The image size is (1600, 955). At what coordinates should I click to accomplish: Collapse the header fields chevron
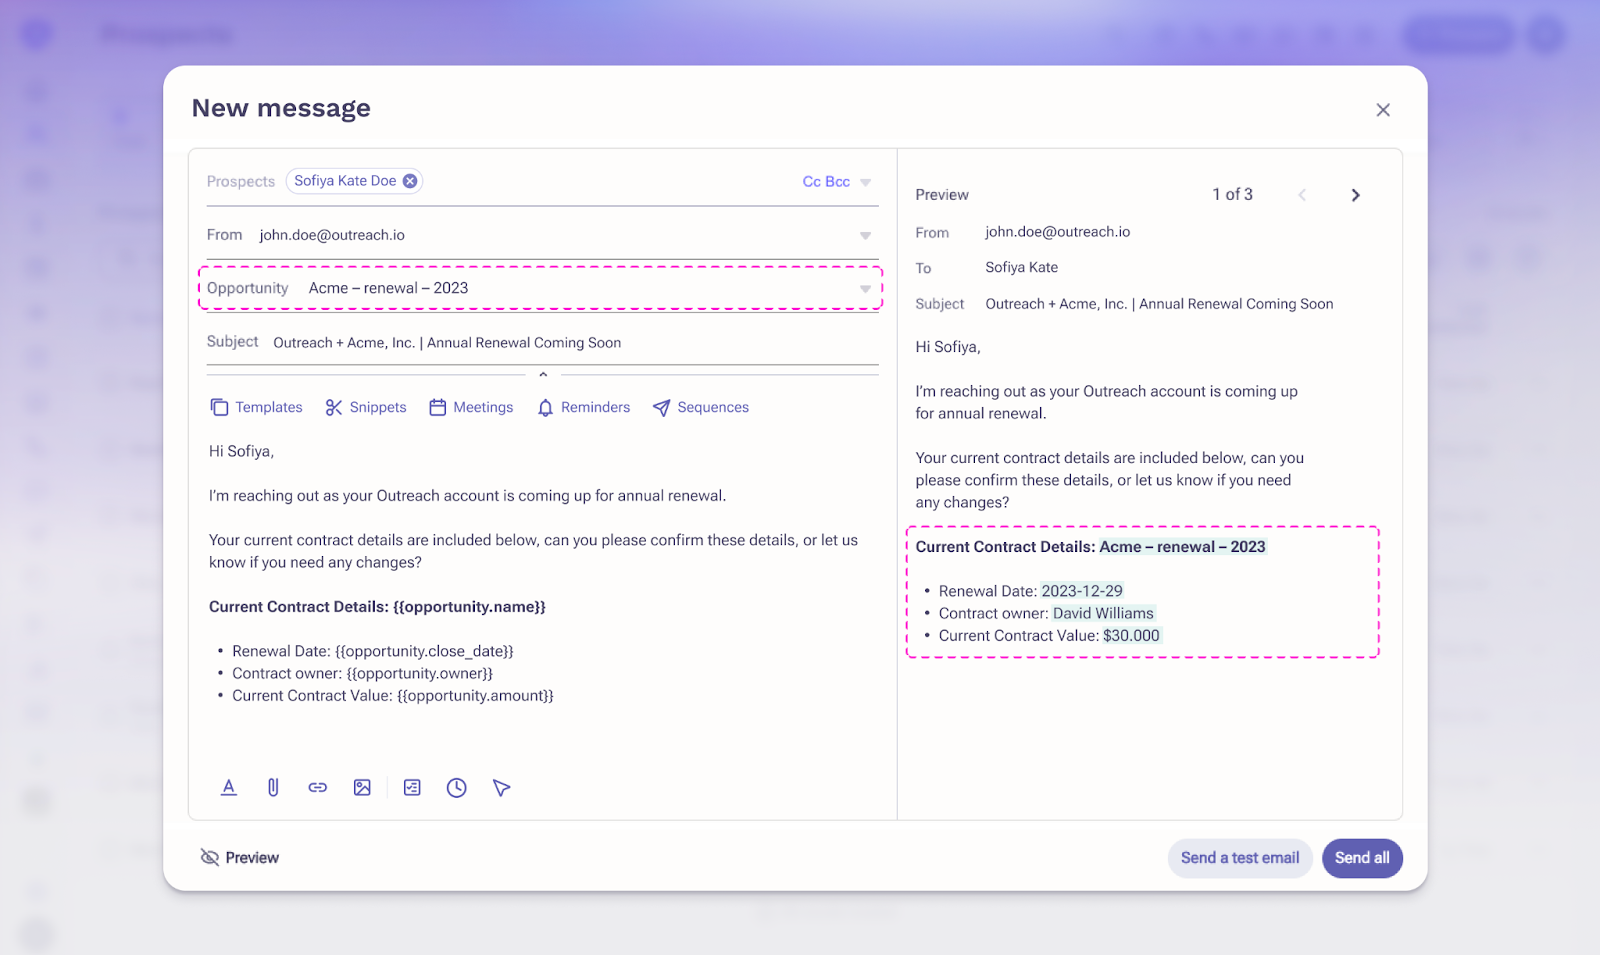coord(543,375)
